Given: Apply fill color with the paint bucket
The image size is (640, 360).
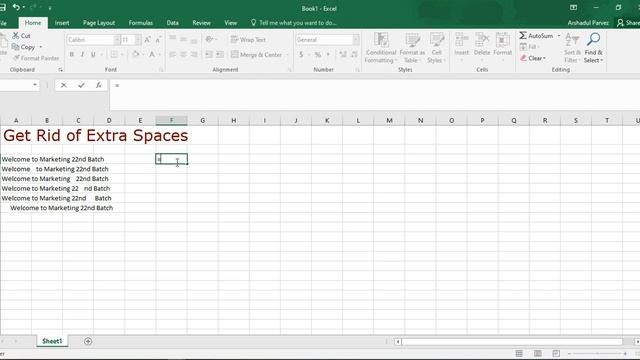Looking at the screenshot, I should [136, 54].
